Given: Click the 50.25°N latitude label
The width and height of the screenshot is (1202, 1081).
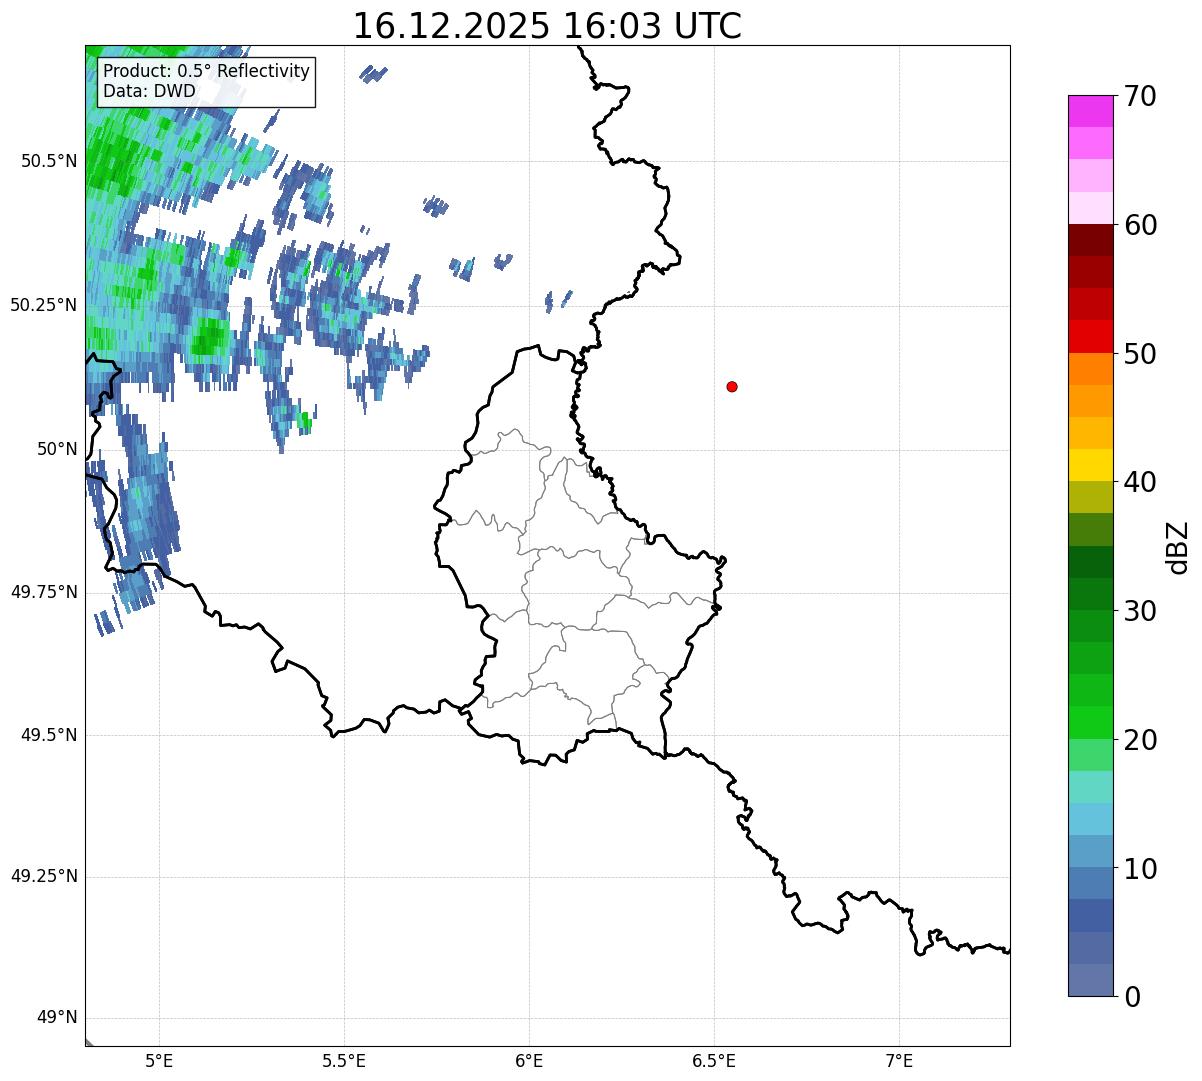Looking at the screenshot, I should pyautogui.click(x=44, y=305).
